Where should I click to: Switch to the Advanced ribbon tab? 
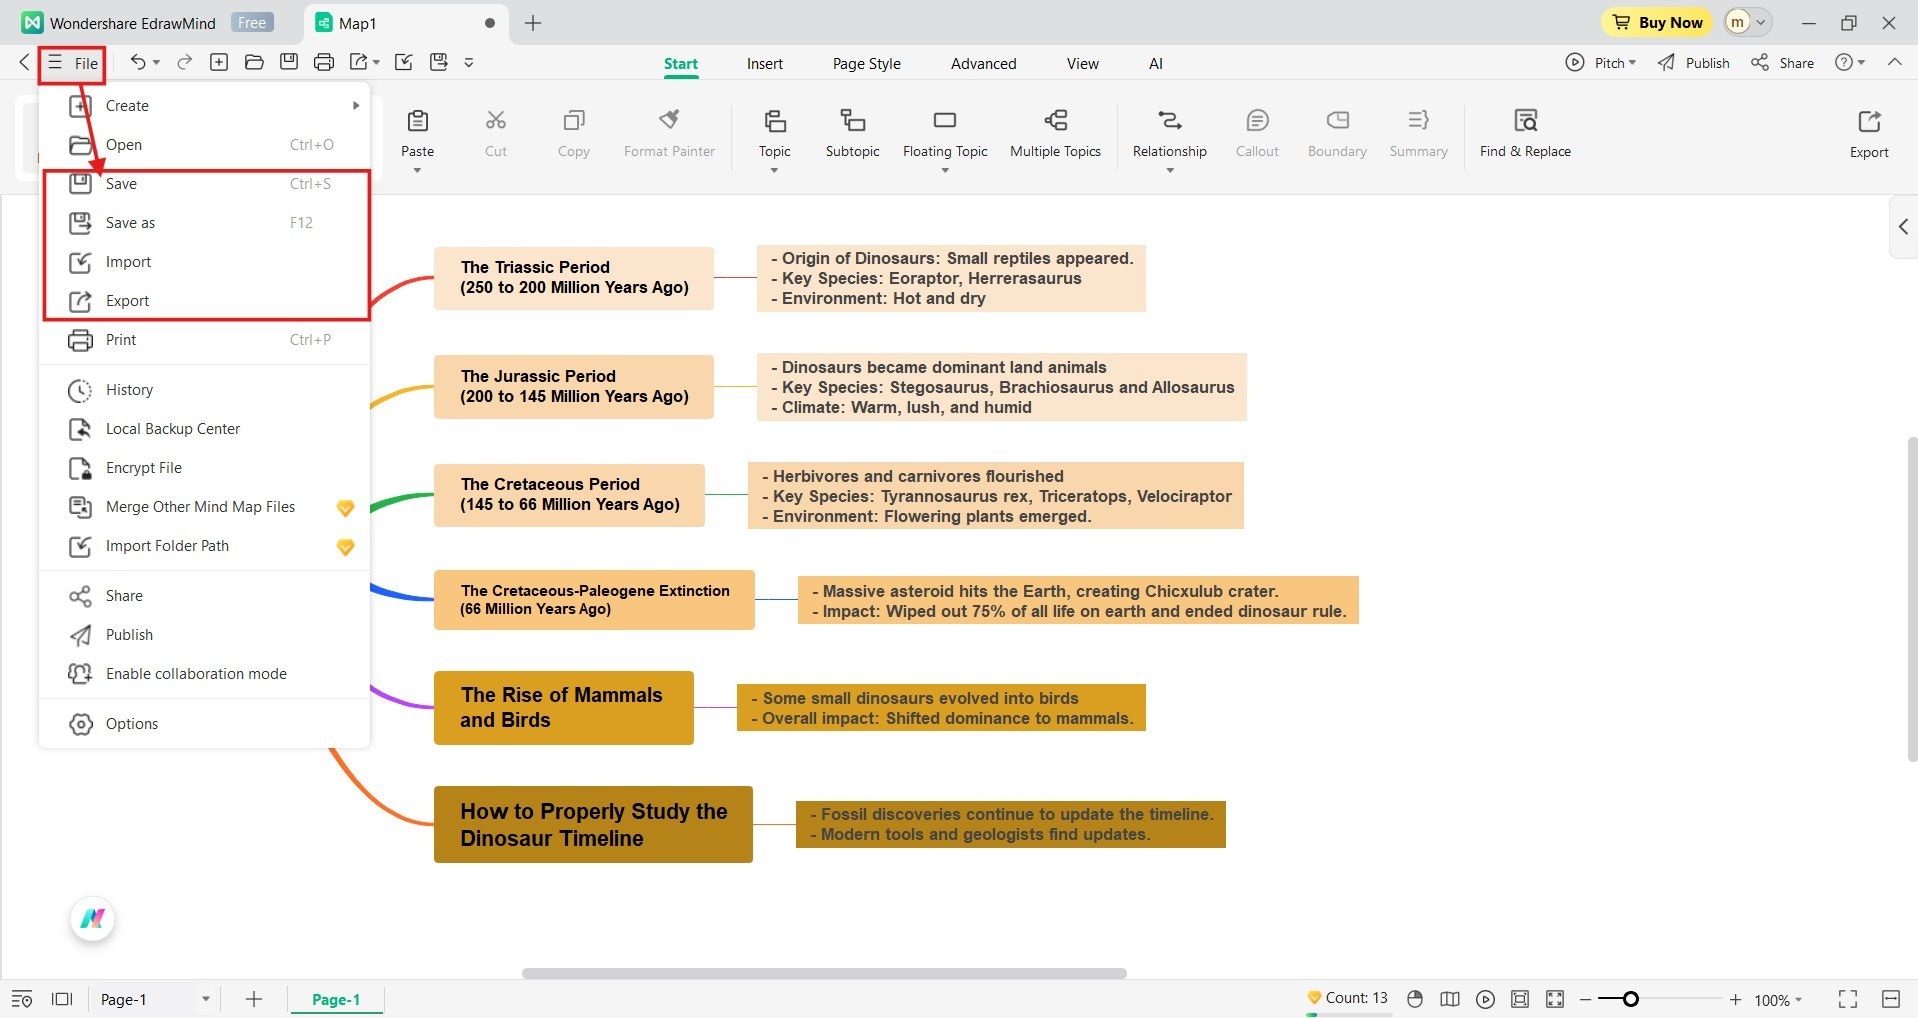(x=983, y=63)
